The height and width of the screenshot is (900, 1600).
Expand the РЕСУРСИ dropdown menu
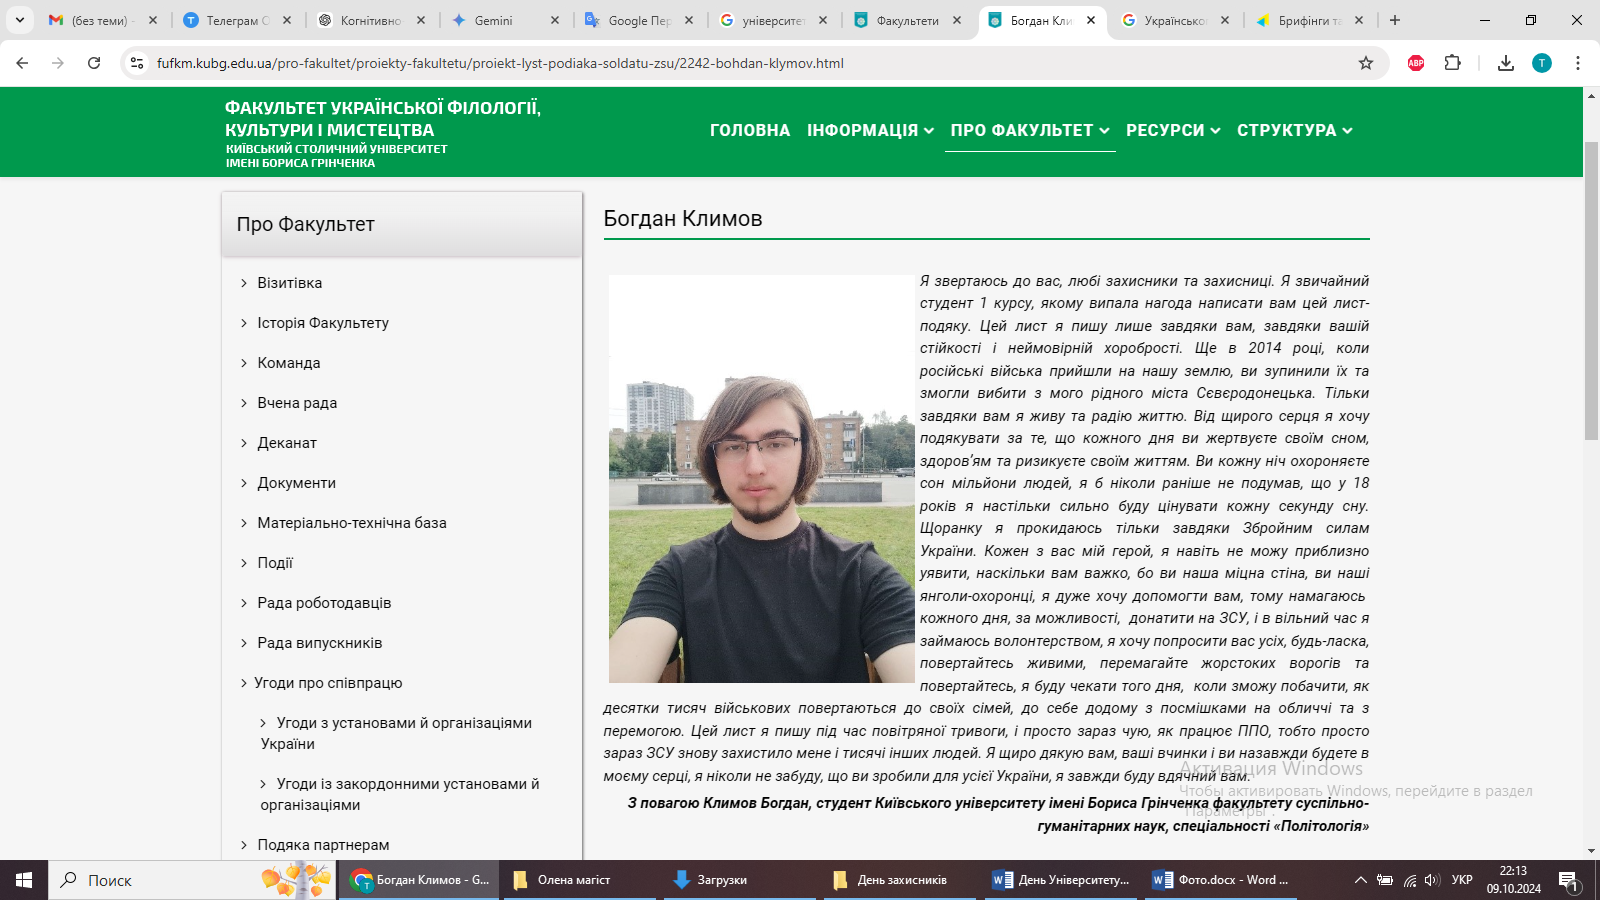[1173, 130]
